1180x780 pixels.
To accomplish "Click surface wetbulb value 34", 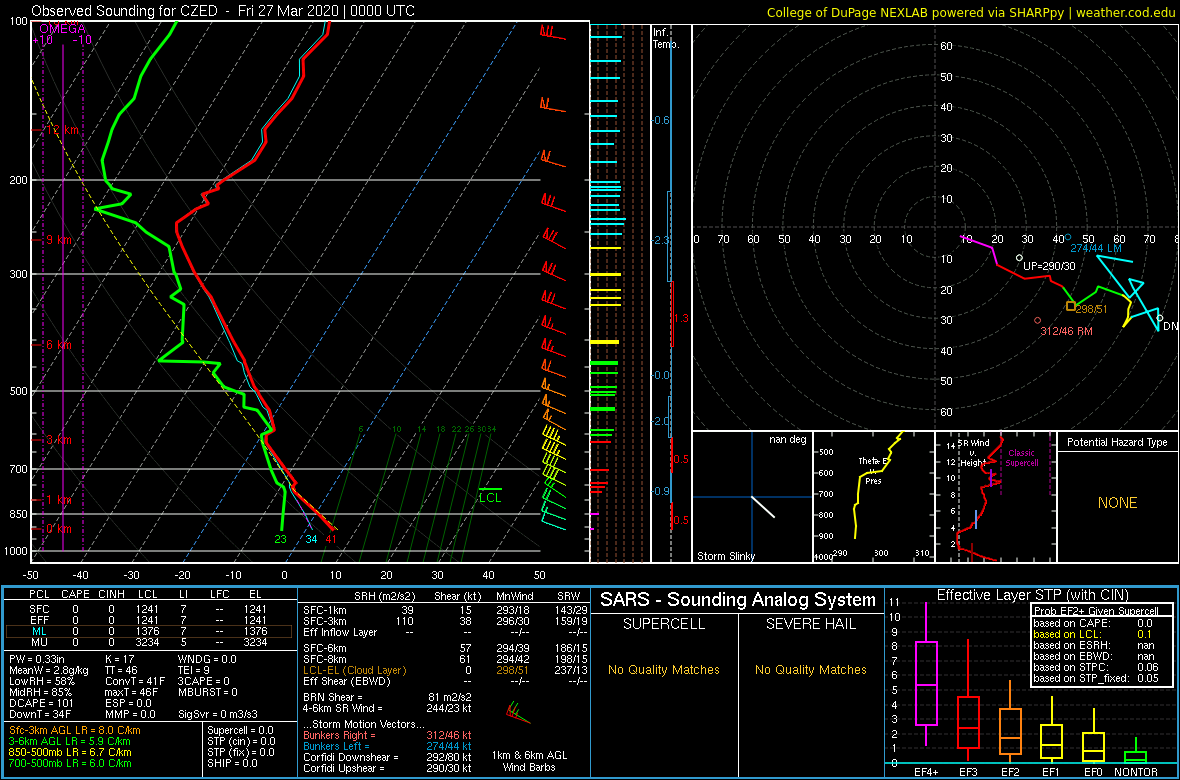I will pyautogui.click(x=311, y=539).
